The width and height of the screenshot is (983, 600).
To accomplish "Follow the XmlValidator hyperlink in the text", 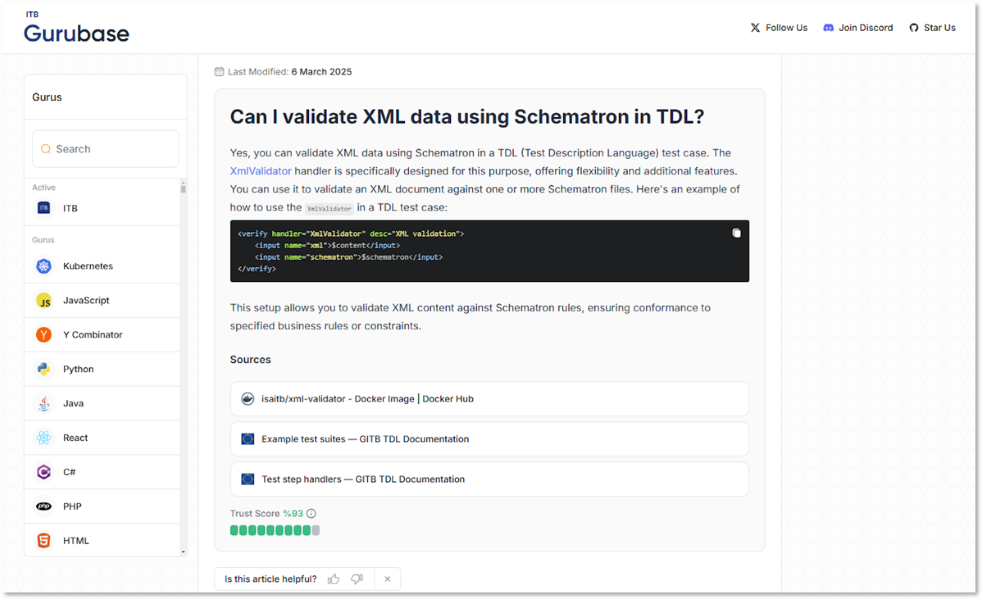I will click(x=260, y=171).
